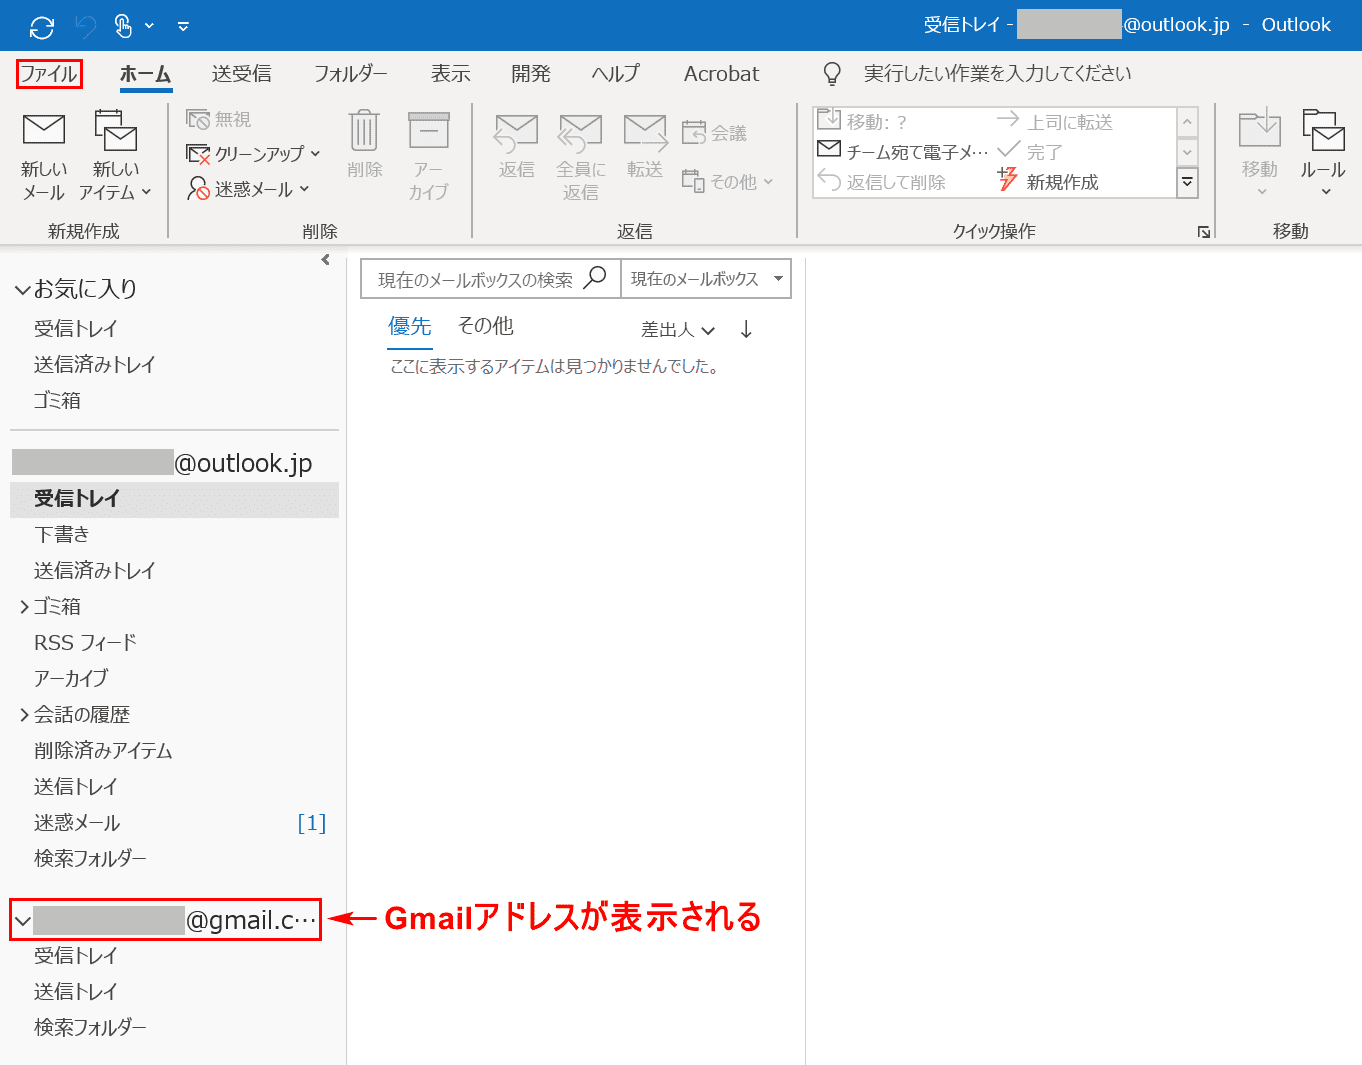This screenshot has width=1362, height=1065.
Task: Select the @outlook.jp account header
Action: tap(163, 462)
